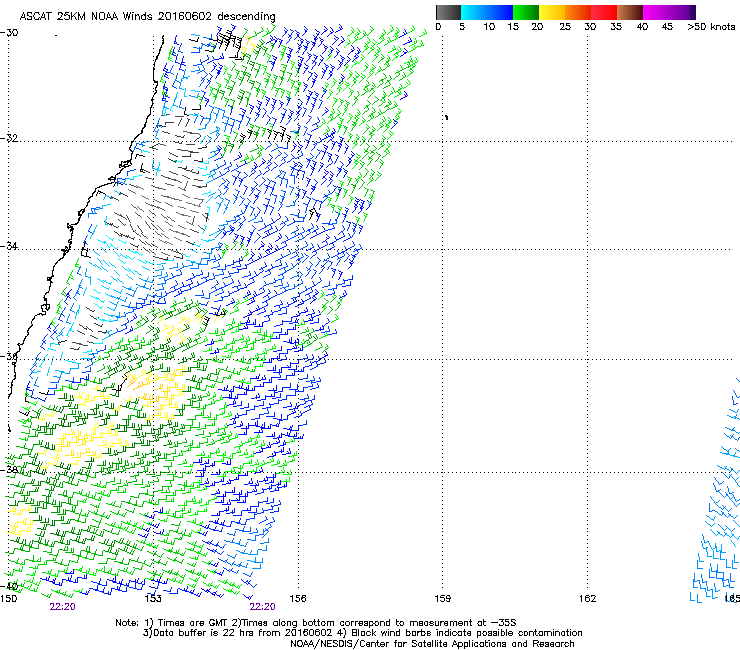The image size is (740, 650).
Task: Click the credit 'NOAA/NESDIS/Center for Satellite Applications and Research'
Action: [x=432, y=644]
